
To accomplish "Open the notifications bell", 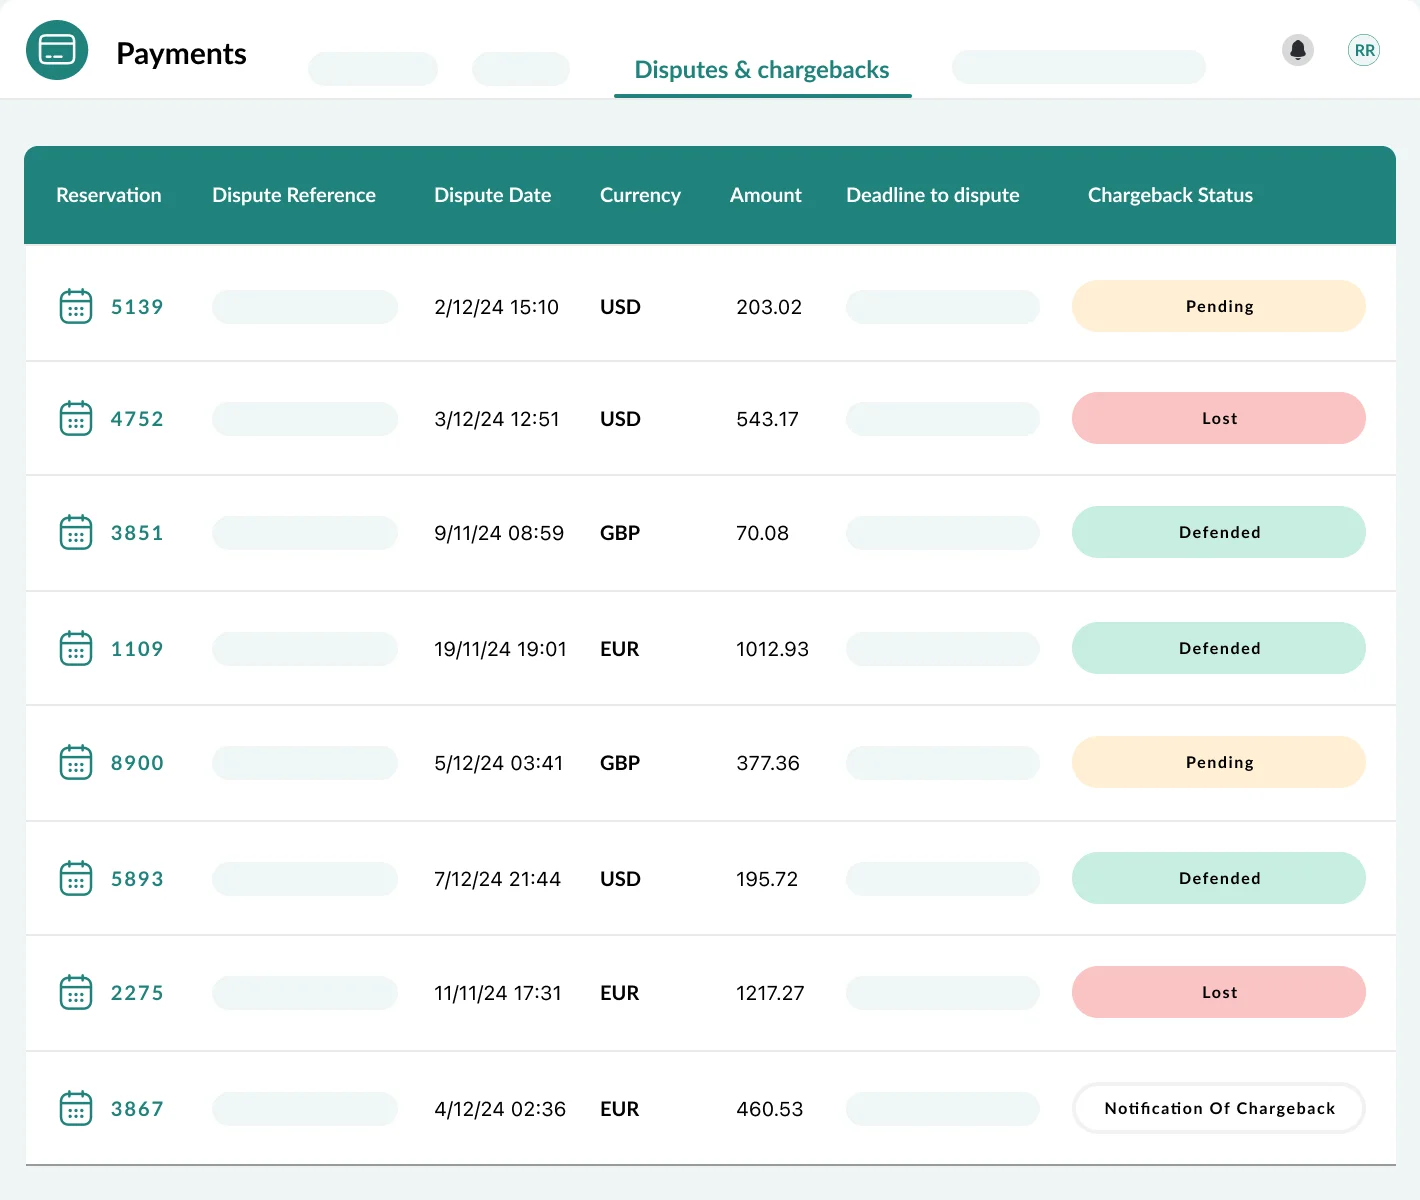I will pyautogui.click(x=1298, y=50).
